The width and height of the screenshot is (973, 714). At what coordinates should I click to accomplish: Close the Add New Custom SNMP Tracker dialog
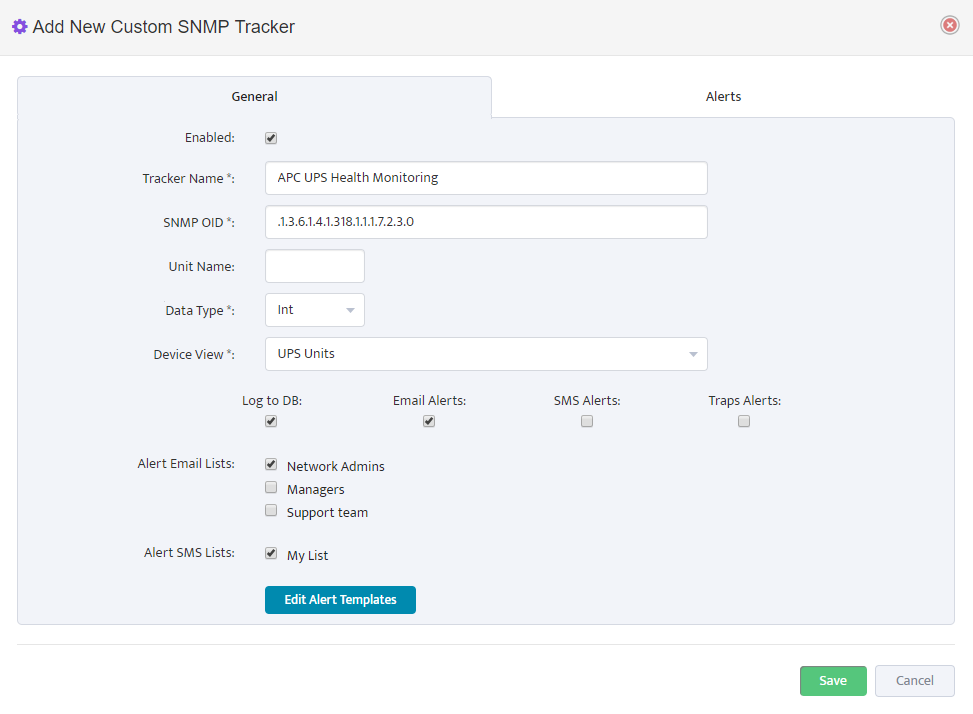(949, 25)
